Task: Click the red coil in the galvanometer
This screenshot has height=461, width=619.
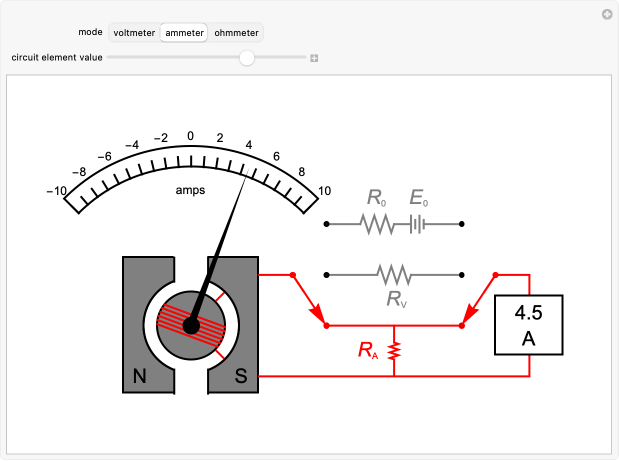Action: point(191,325)
